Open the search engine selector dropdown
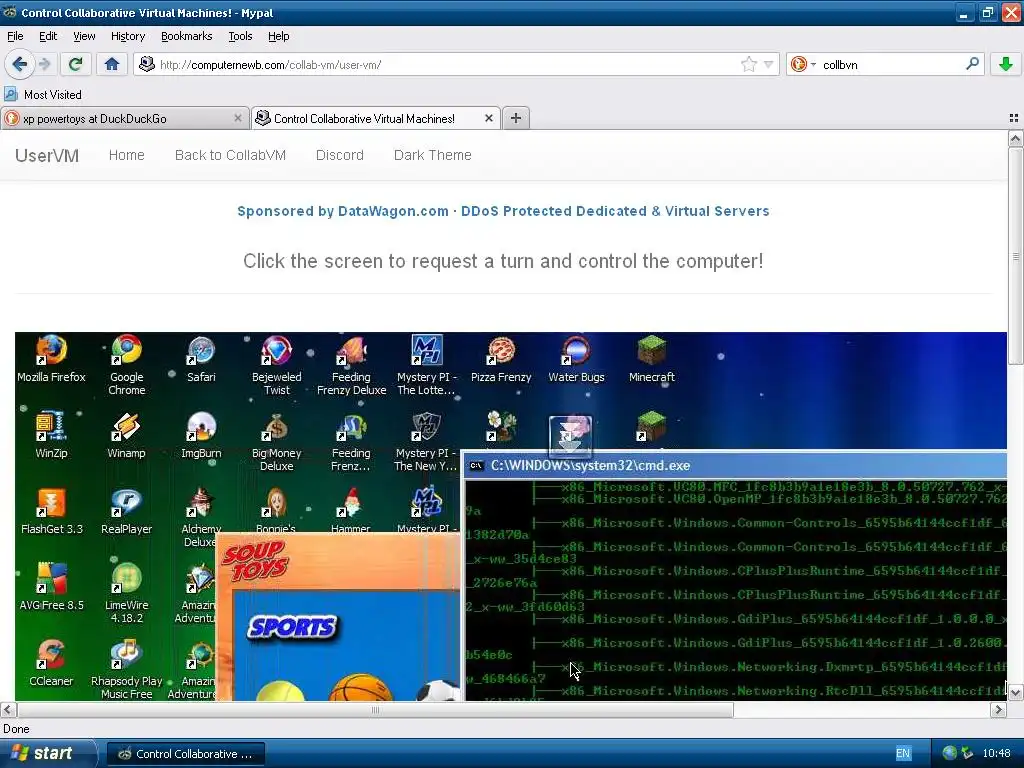1024x768 pixels. [x=803, y=64]
